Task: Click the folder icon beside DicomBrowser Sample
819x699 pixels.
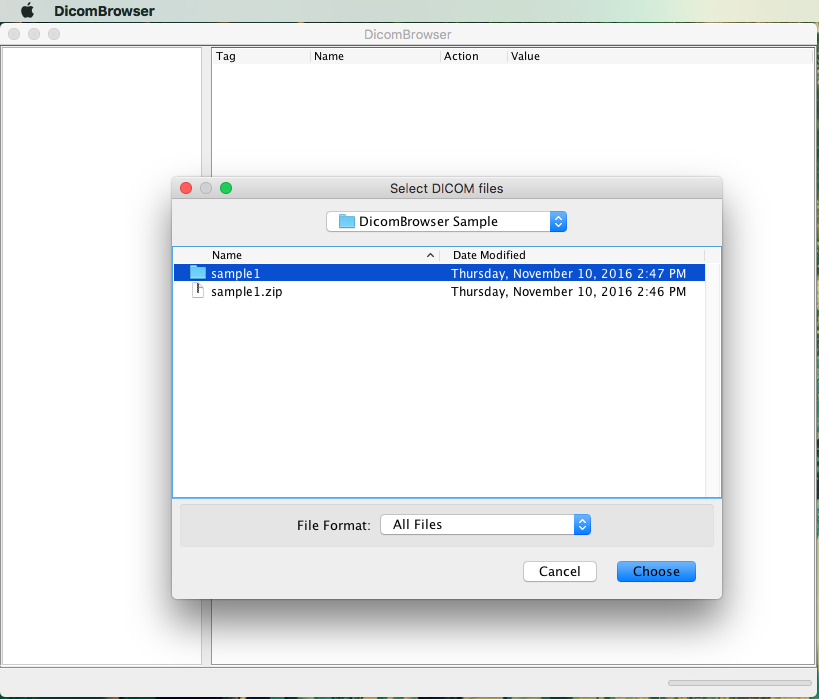Action: point(347,221)
